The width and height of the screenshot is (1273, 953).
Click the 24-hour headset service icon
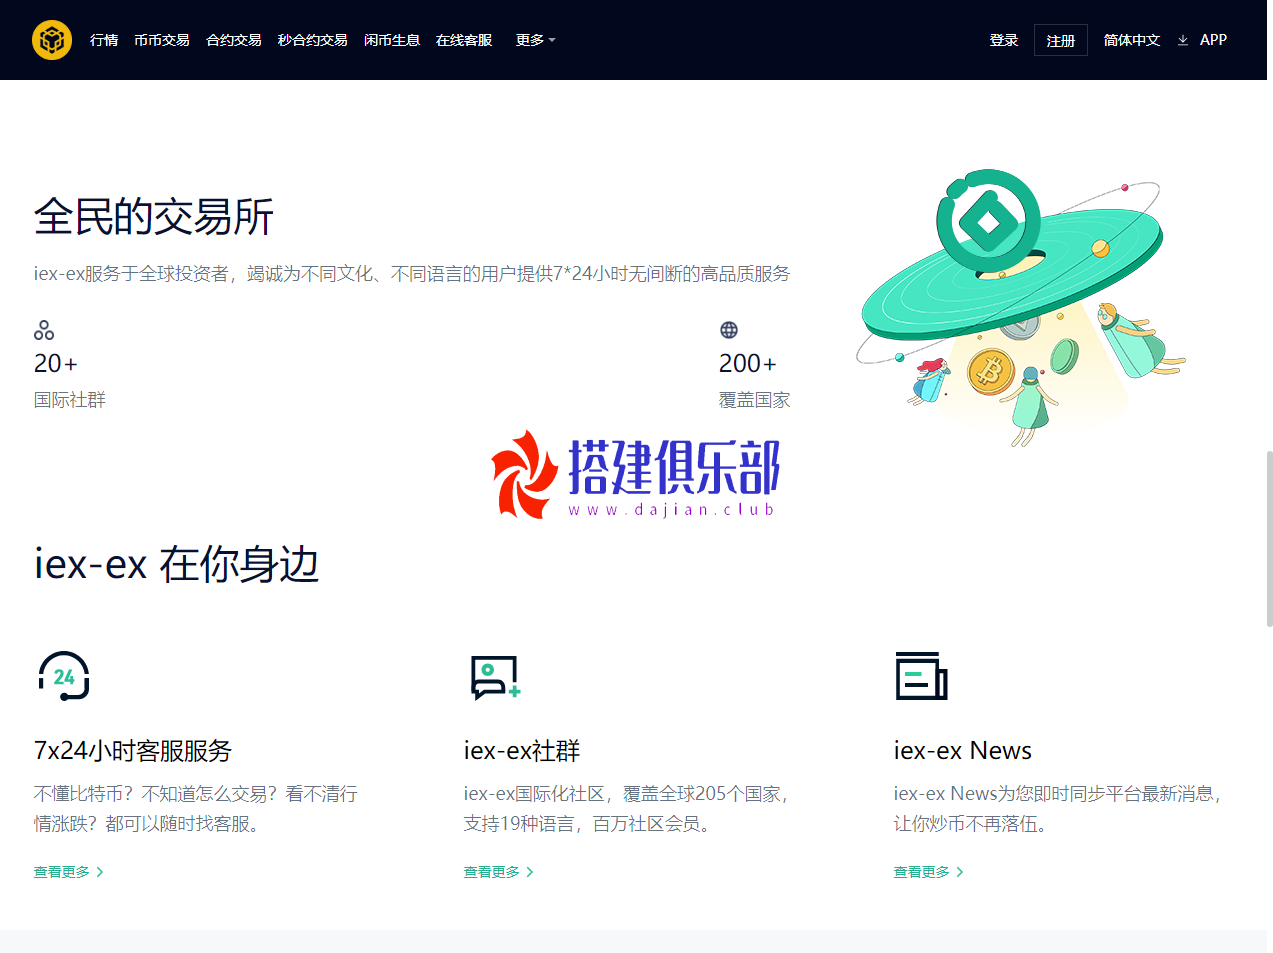(64, 676)
